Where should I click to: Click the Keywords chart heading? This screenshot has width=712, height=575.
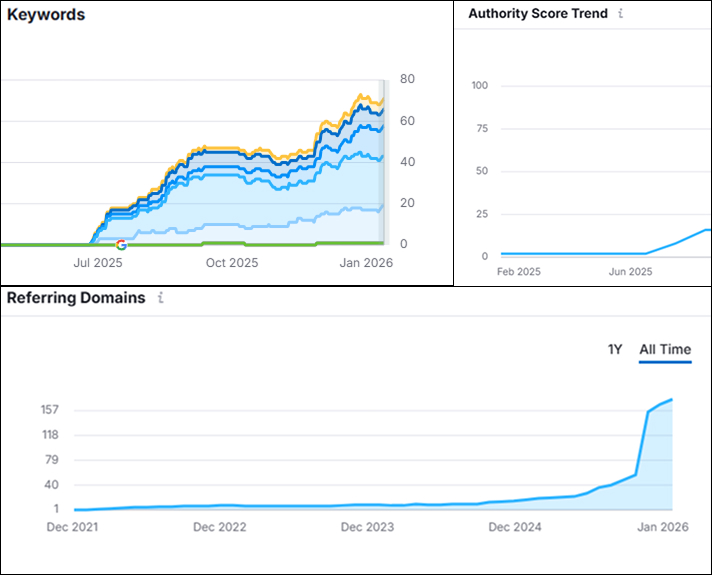click(46, 15)
